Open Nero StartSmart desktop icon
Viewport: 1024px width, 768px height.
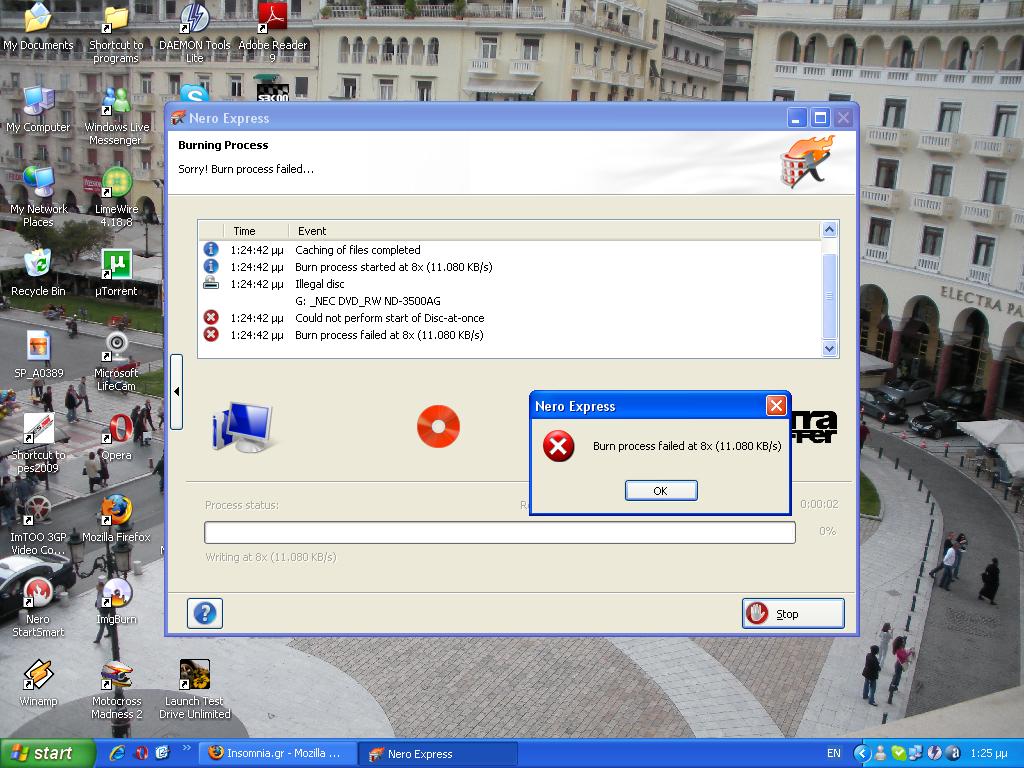38,608
